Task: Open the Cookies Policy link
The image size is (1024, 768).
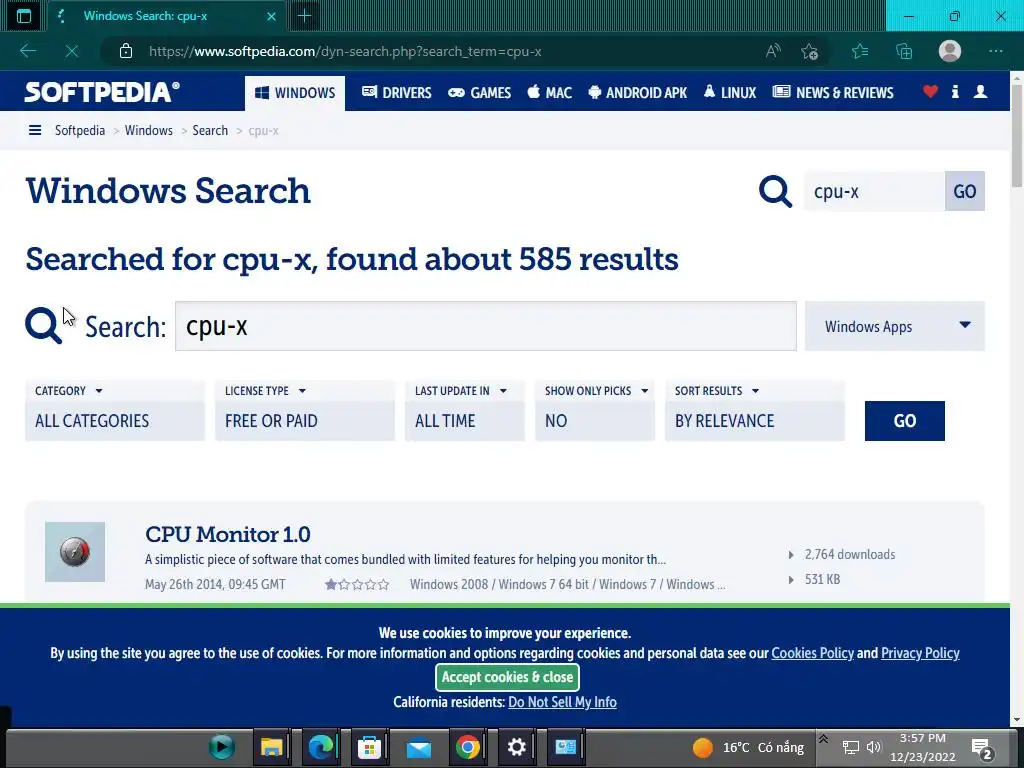Action: point(812,653)
